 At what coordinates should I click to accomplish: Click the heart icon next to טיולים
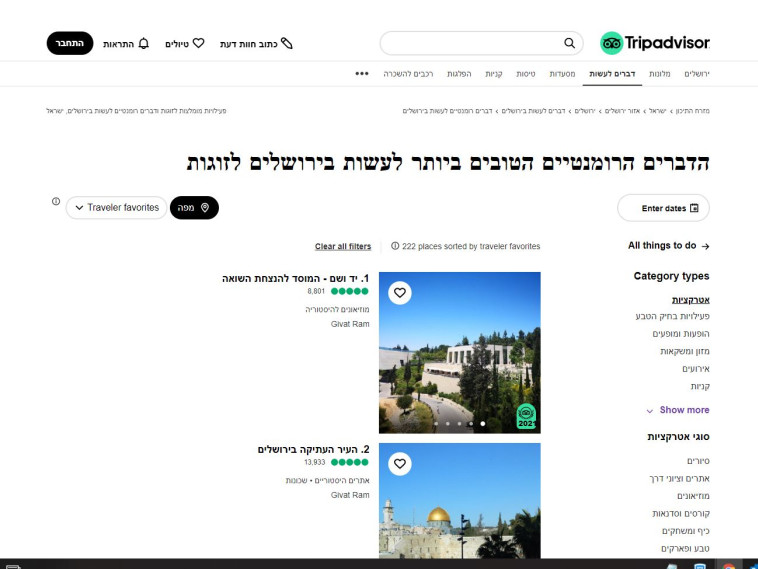[x=198, y=43]
